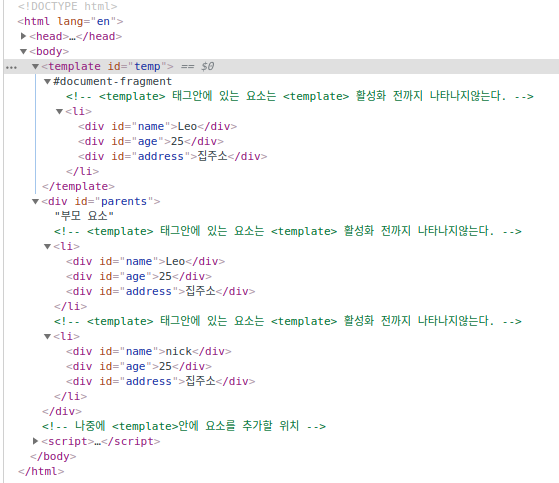Select the comment starting with 나중에
The height and width of the screenshot is (483, 559).
click(184, 426)
